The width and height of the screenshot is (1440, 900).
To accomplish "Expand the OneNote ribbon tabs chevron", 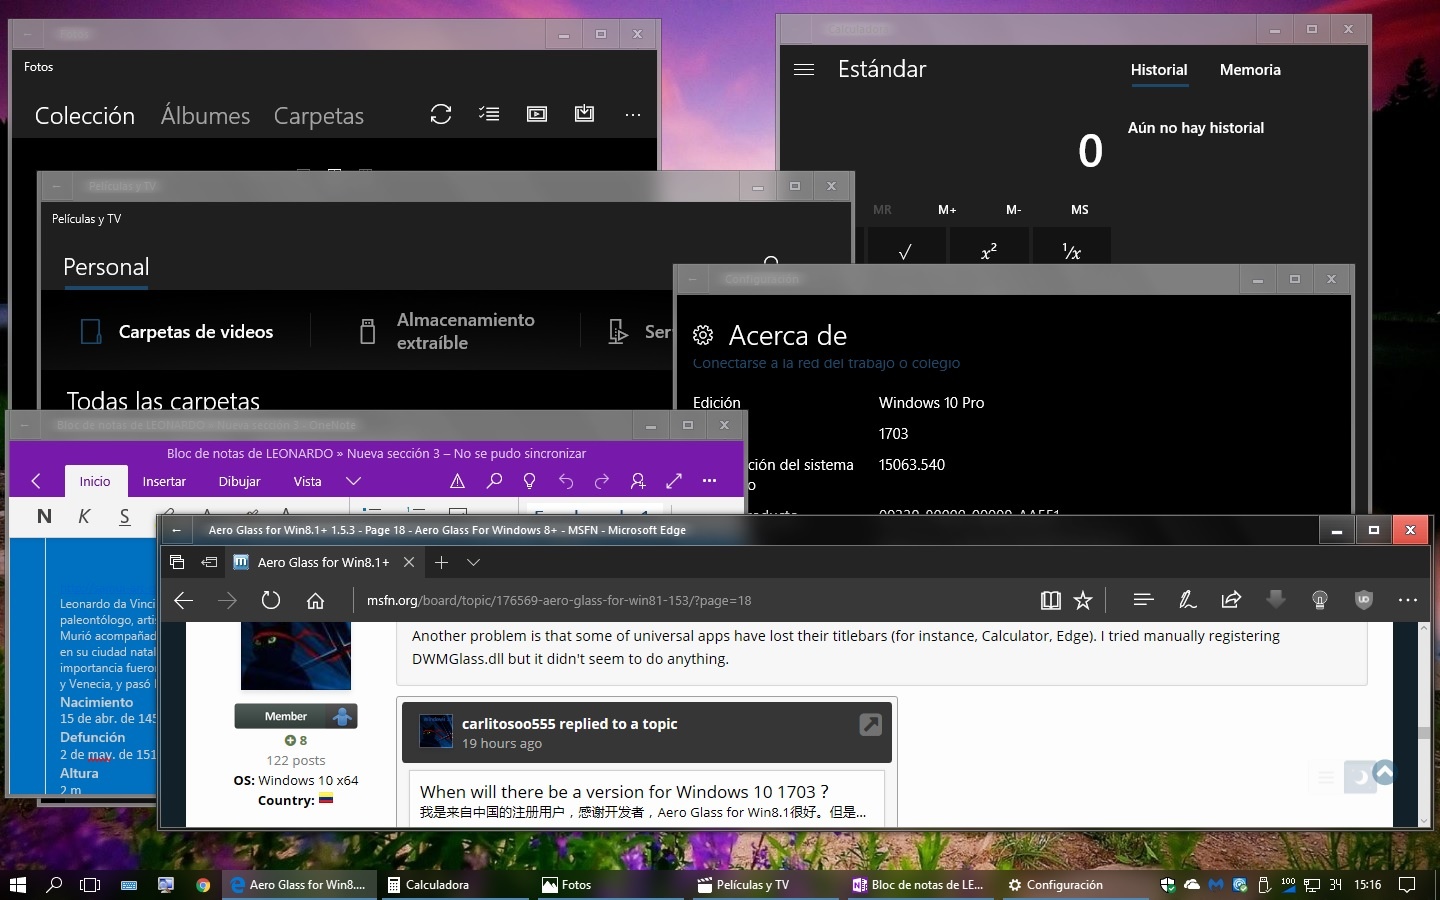I will pyautogui.click(x=353, y=481).
